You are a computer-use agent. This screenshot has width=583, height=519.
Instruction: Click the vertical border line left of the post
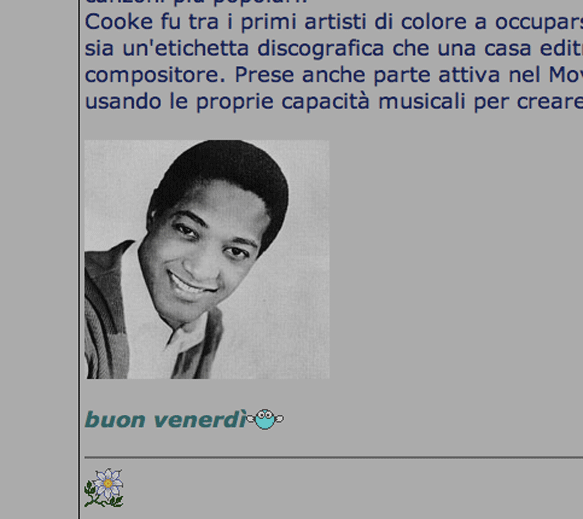79,260
